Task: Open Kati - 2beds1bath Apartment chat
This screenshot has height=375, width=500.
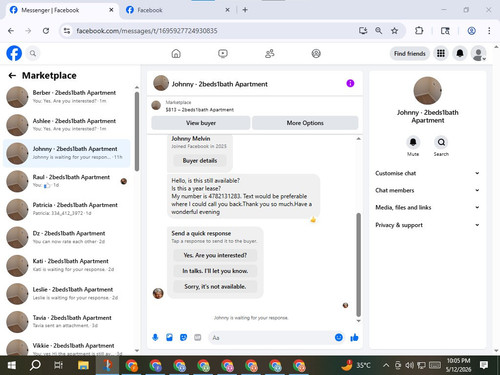Action: [x=67, y=265]
